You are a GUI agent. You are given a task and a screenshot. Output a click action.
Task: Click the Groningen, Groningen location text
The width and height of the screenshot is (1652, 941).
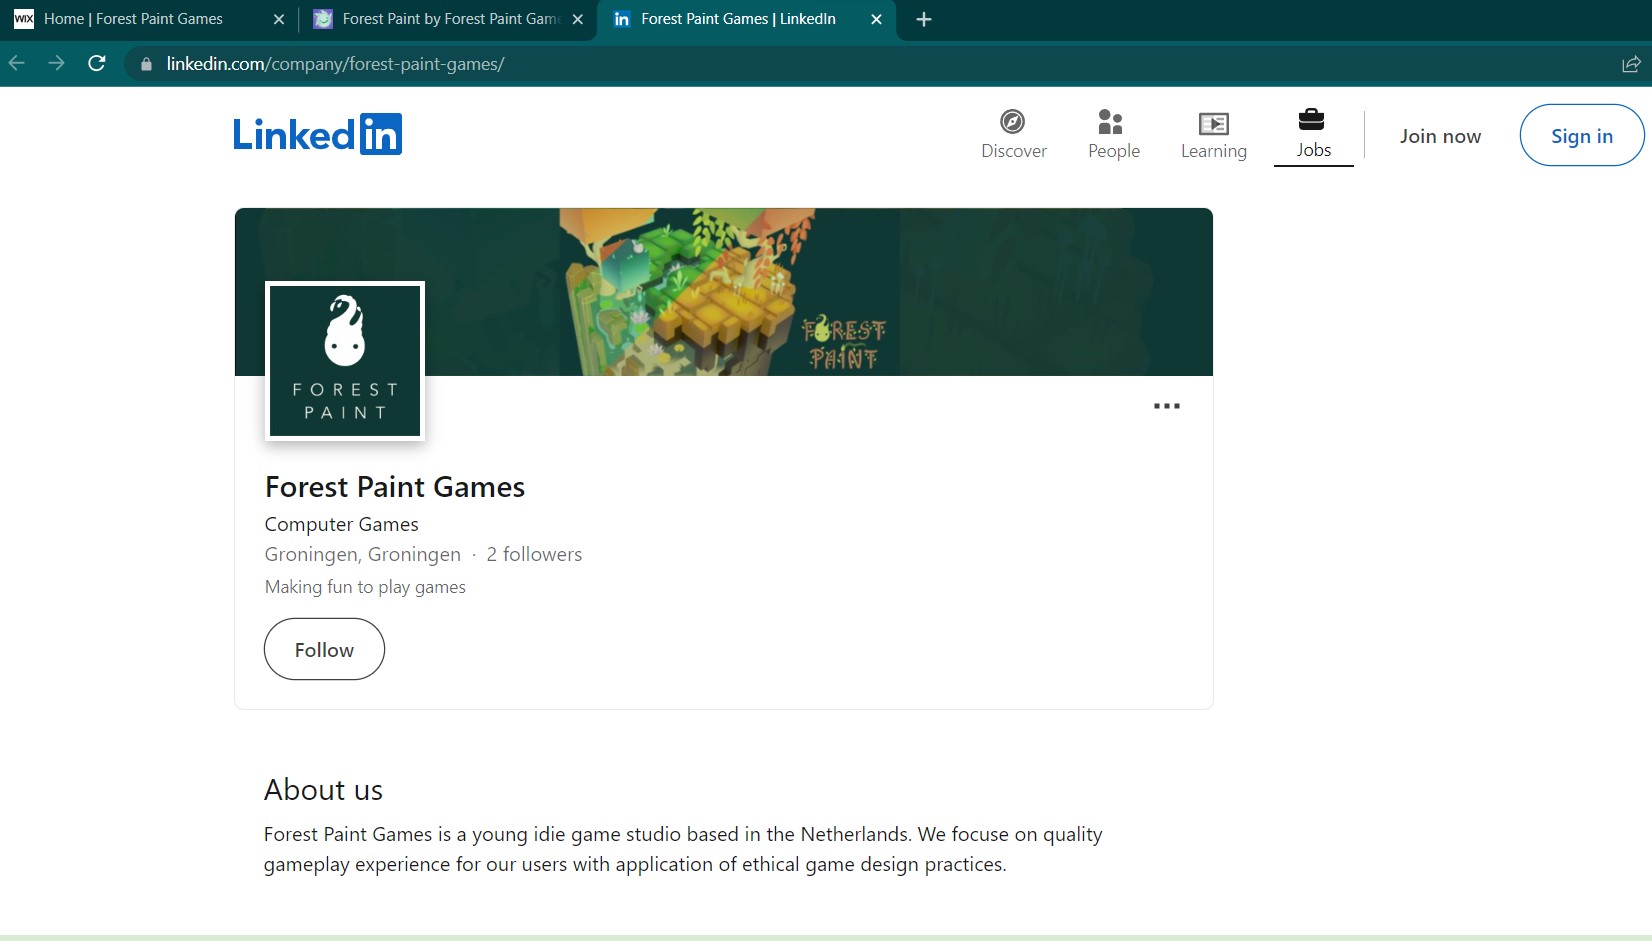363,554
